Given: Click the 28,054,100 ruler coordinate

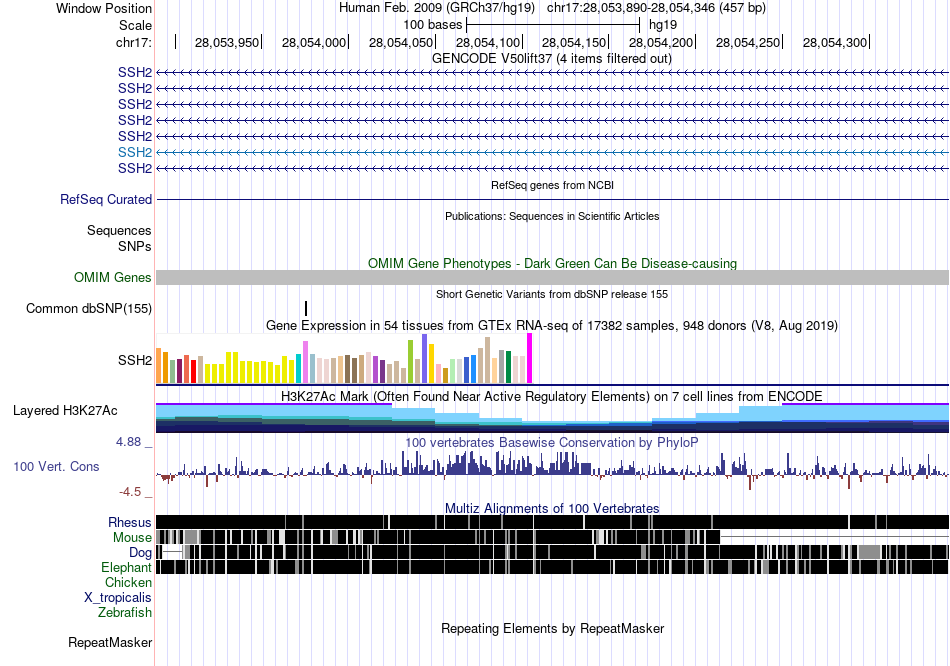Looking at the screenshot, I should (488, 42).
